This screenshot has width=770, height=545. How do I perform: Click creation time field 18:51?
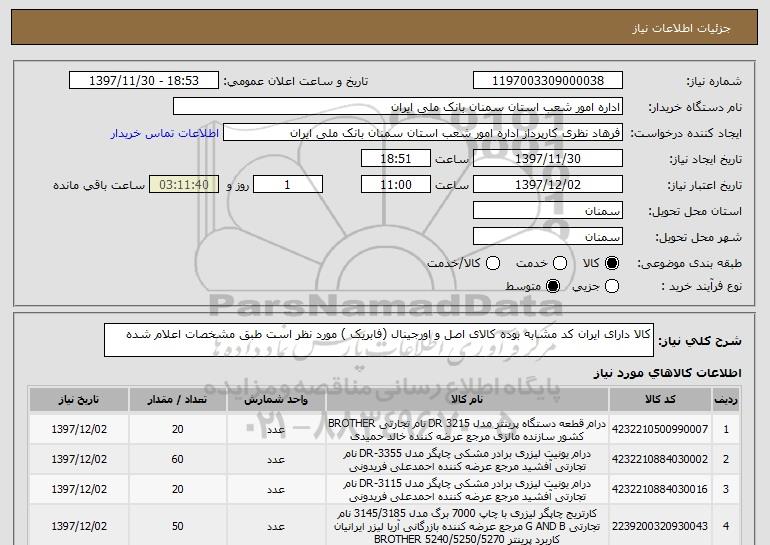point(396,159)
